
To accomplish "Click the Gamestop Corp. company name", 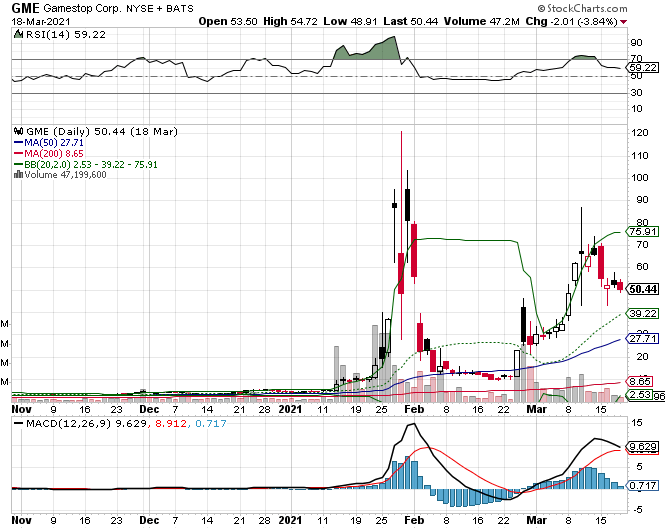I will 82,9.
